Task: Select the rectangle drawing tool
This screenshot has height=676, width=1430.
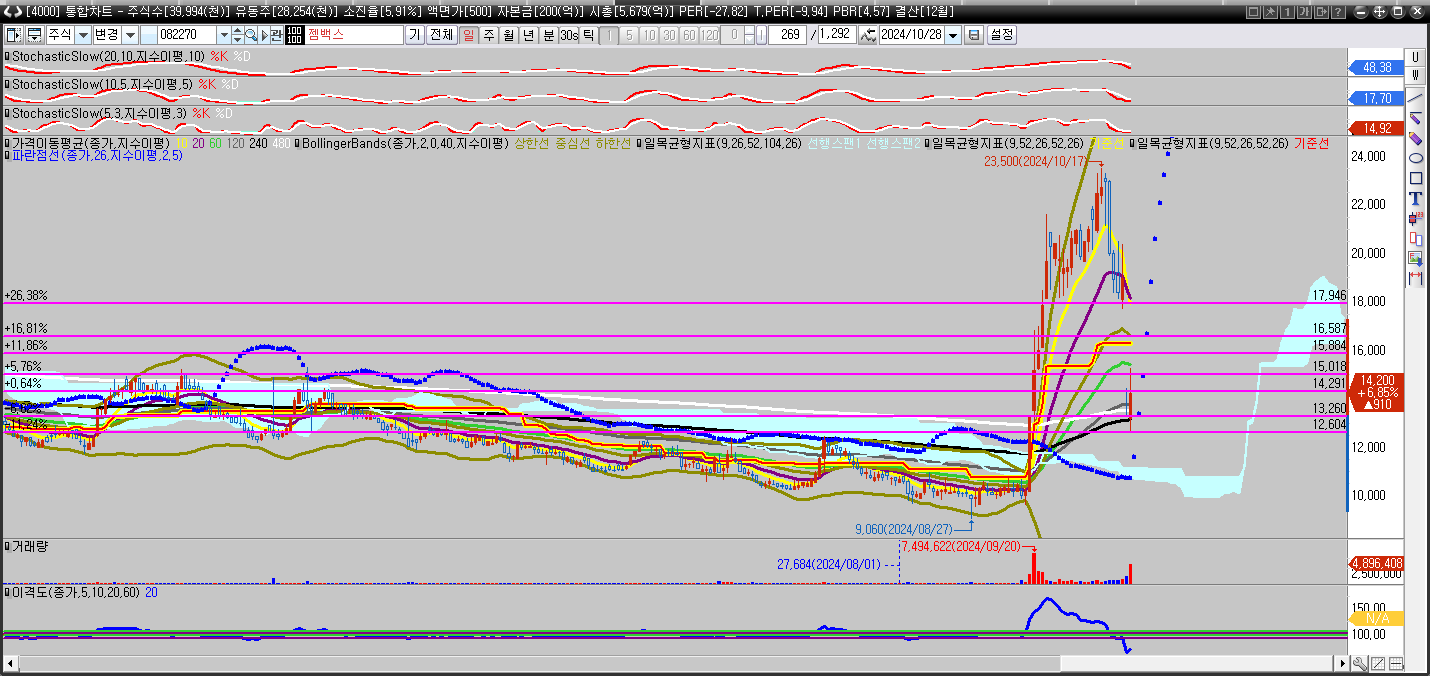Action: click(x=1415, y=178)
